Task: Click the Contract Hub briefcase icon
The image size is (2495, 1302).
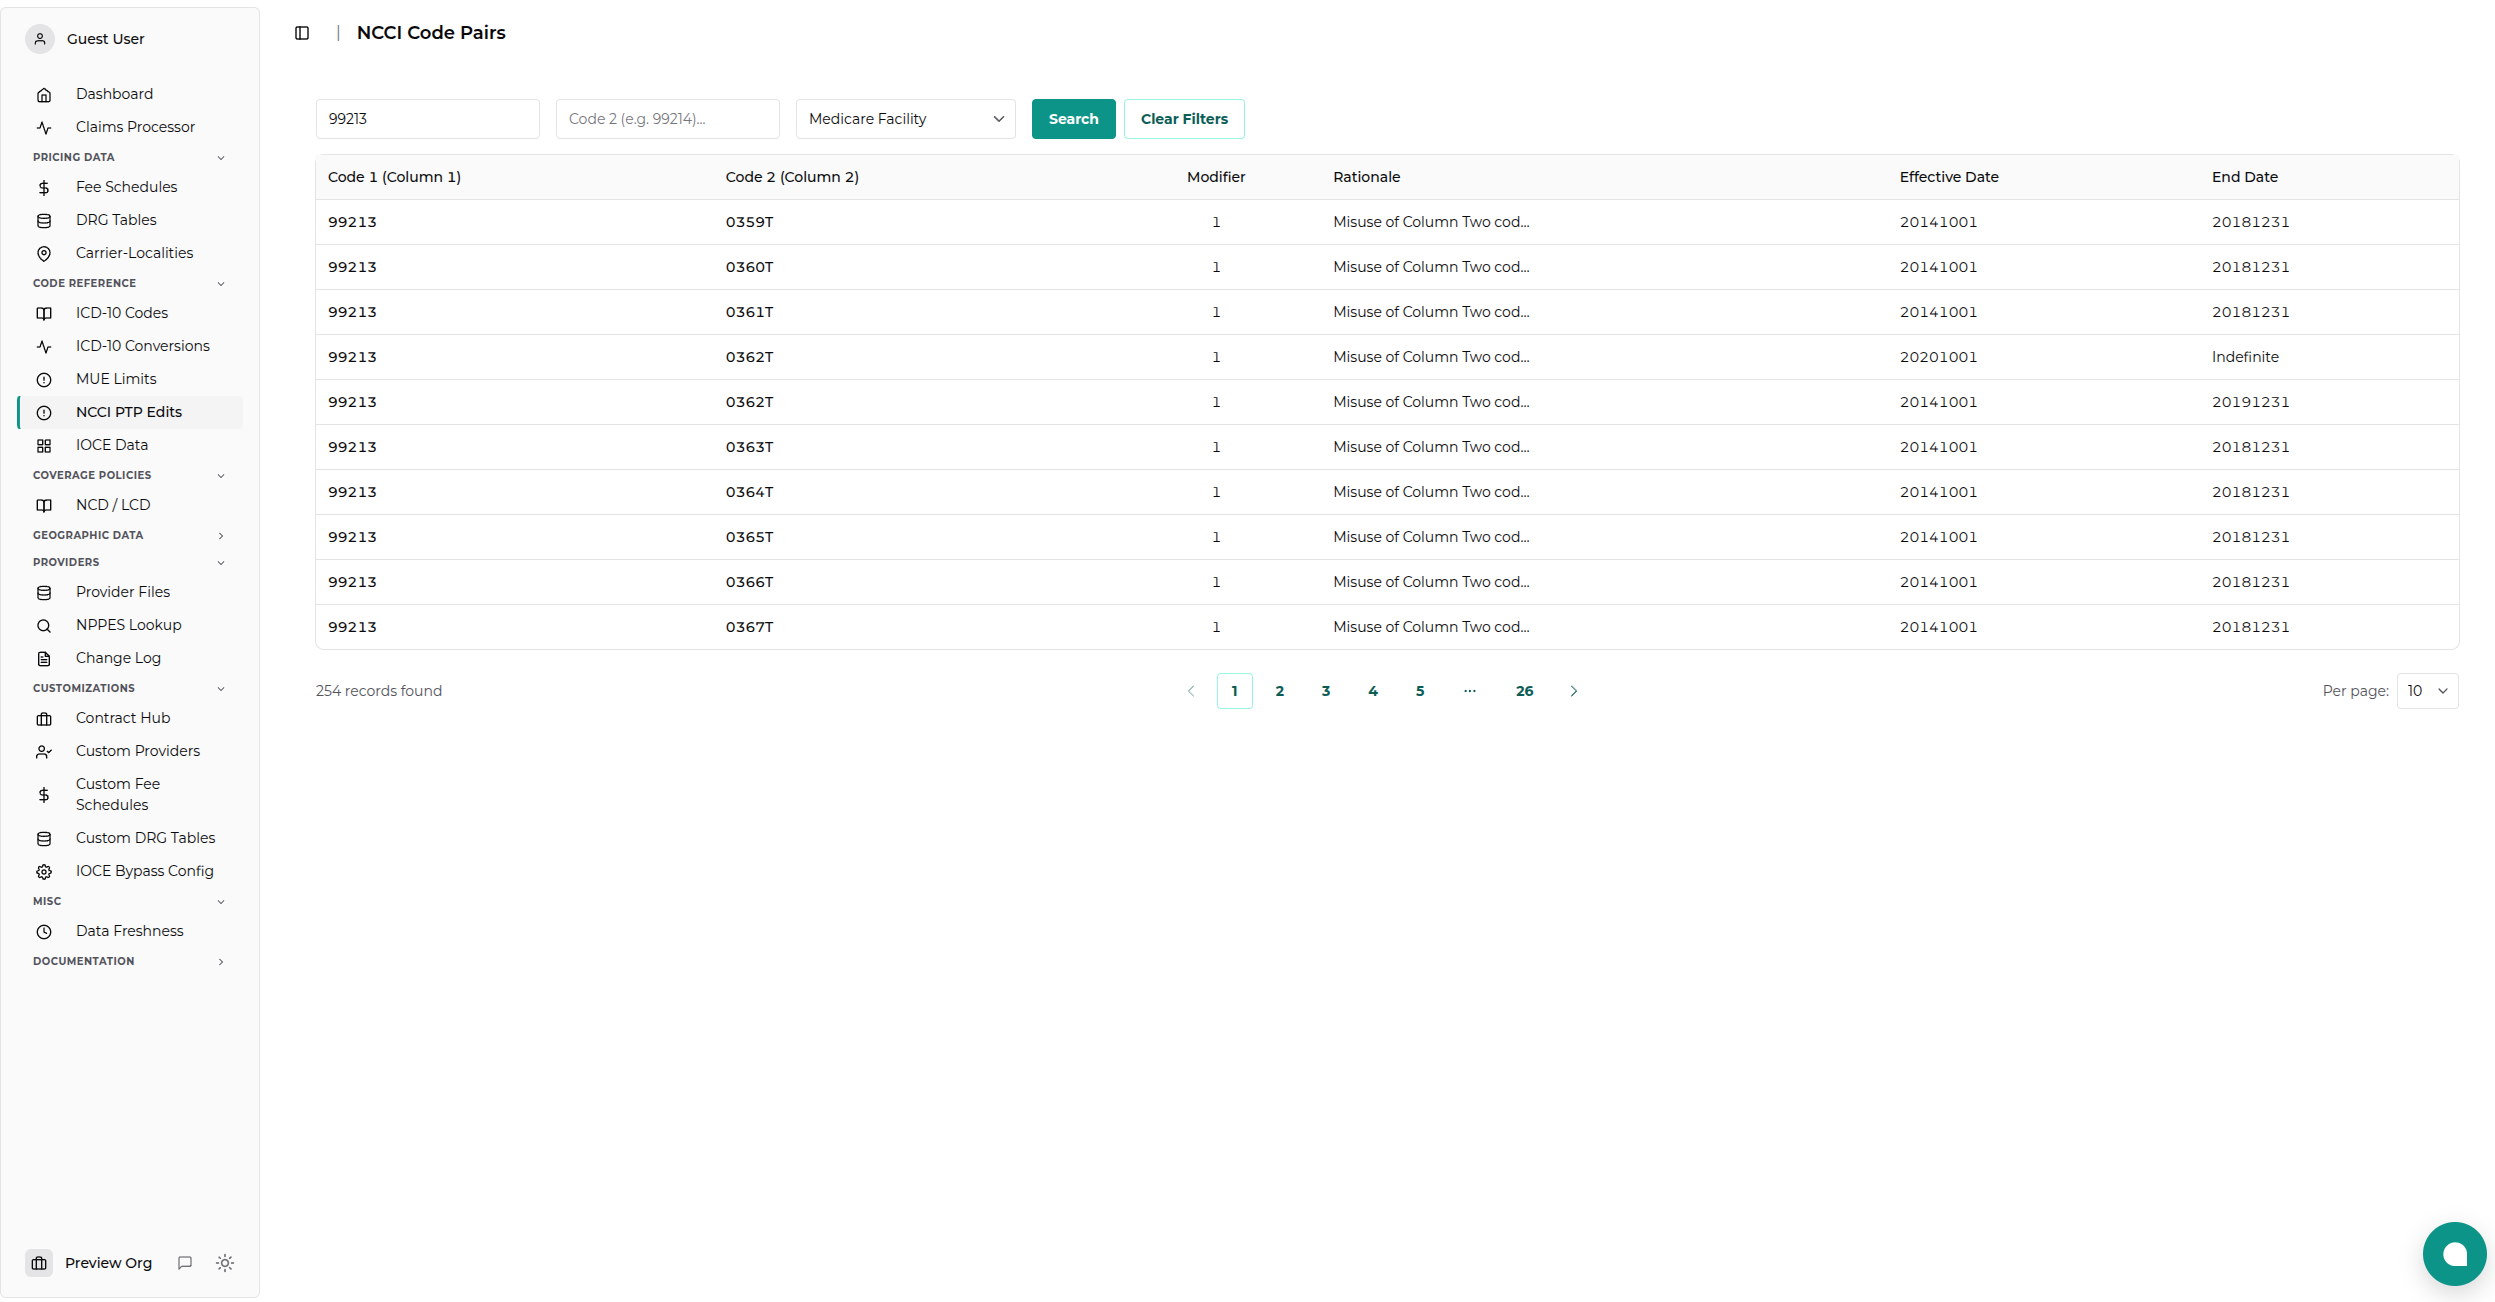Action: point(44,719)
